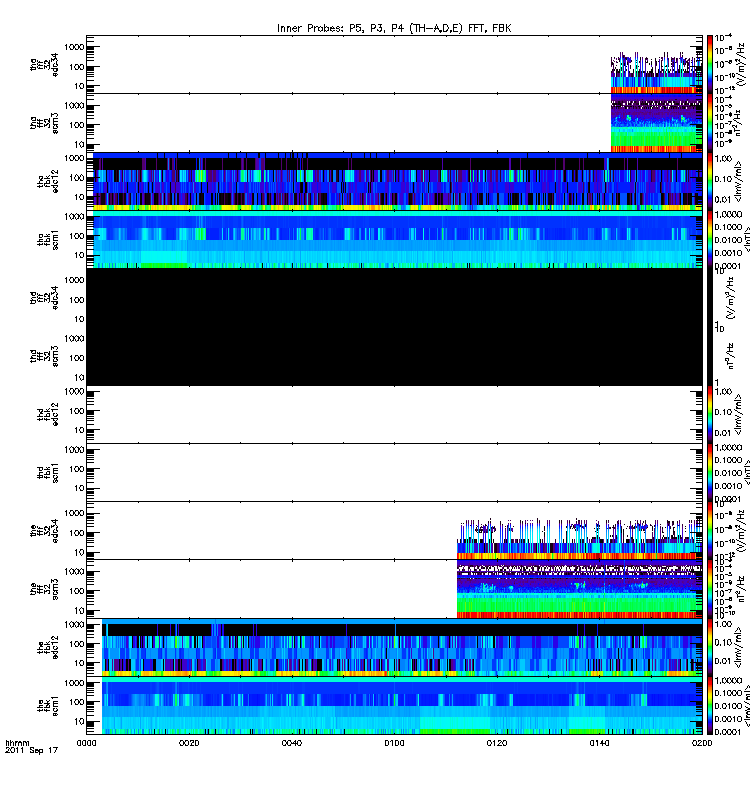Click the 0020 time axis label
The width and height of the screenshot is (750, 800).
click(189, 743)
